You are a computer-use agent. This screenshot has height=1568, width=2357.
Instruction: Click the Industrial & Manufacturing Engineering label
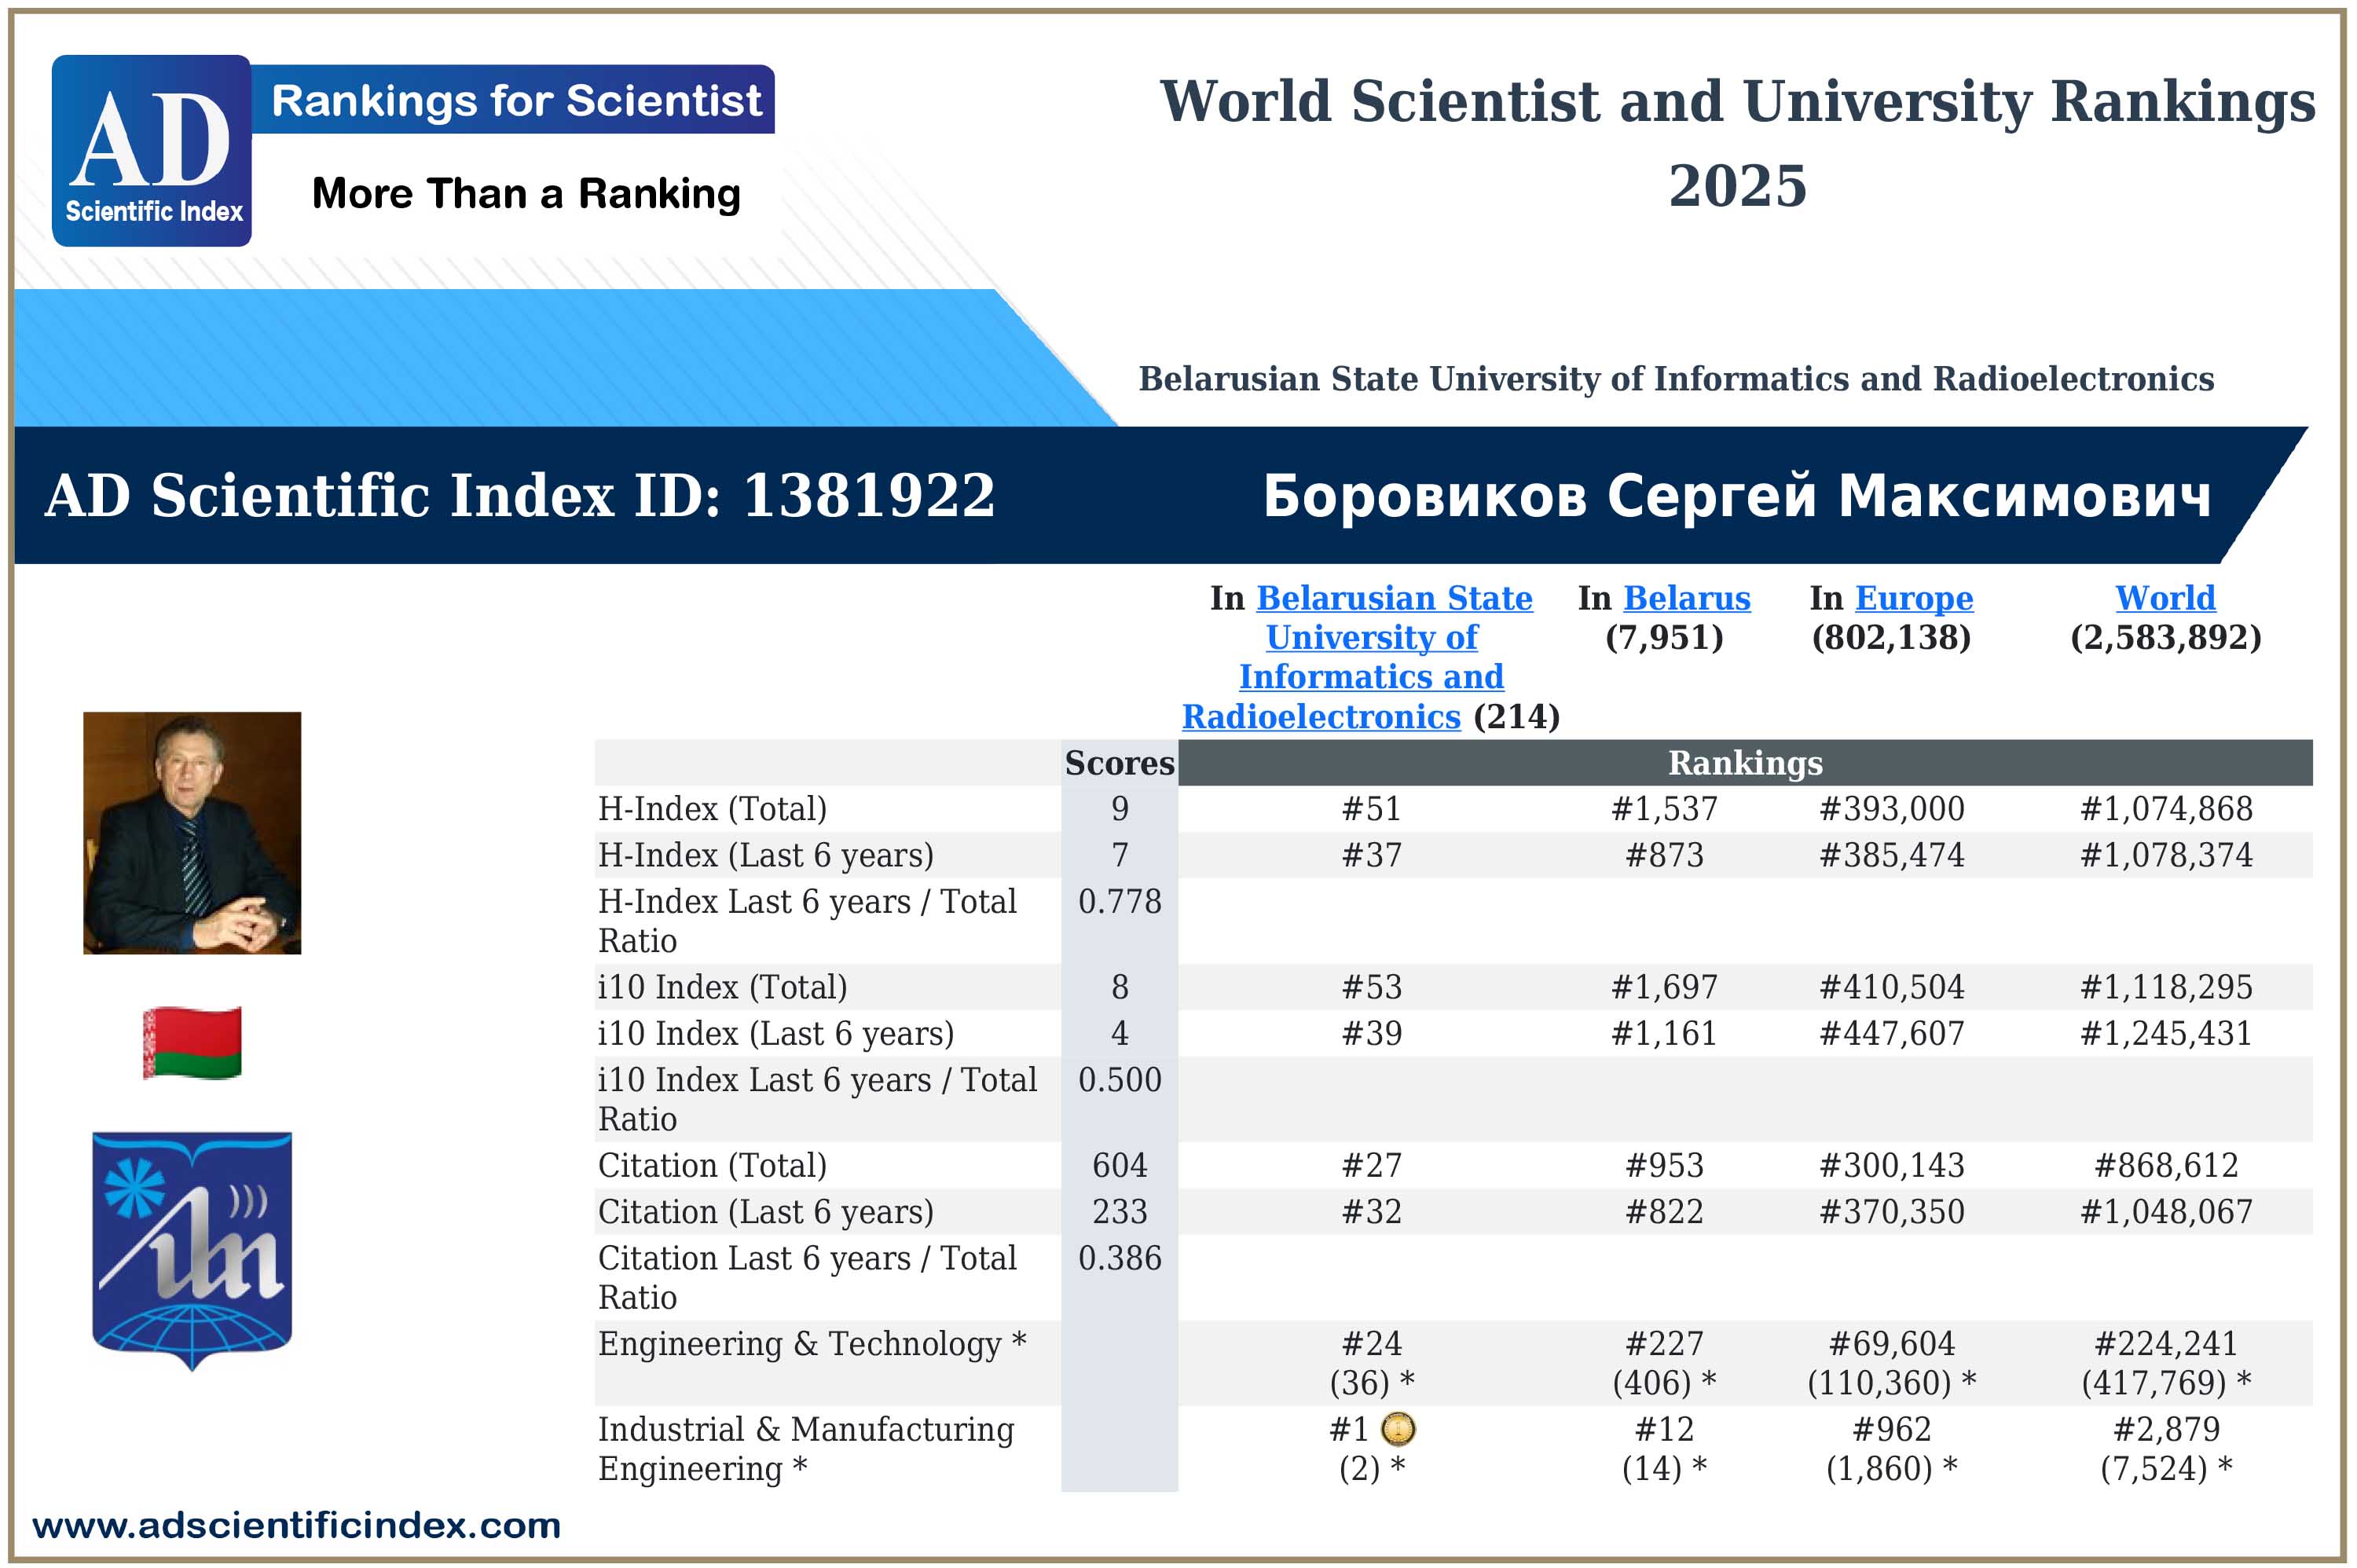[806, 1449]
